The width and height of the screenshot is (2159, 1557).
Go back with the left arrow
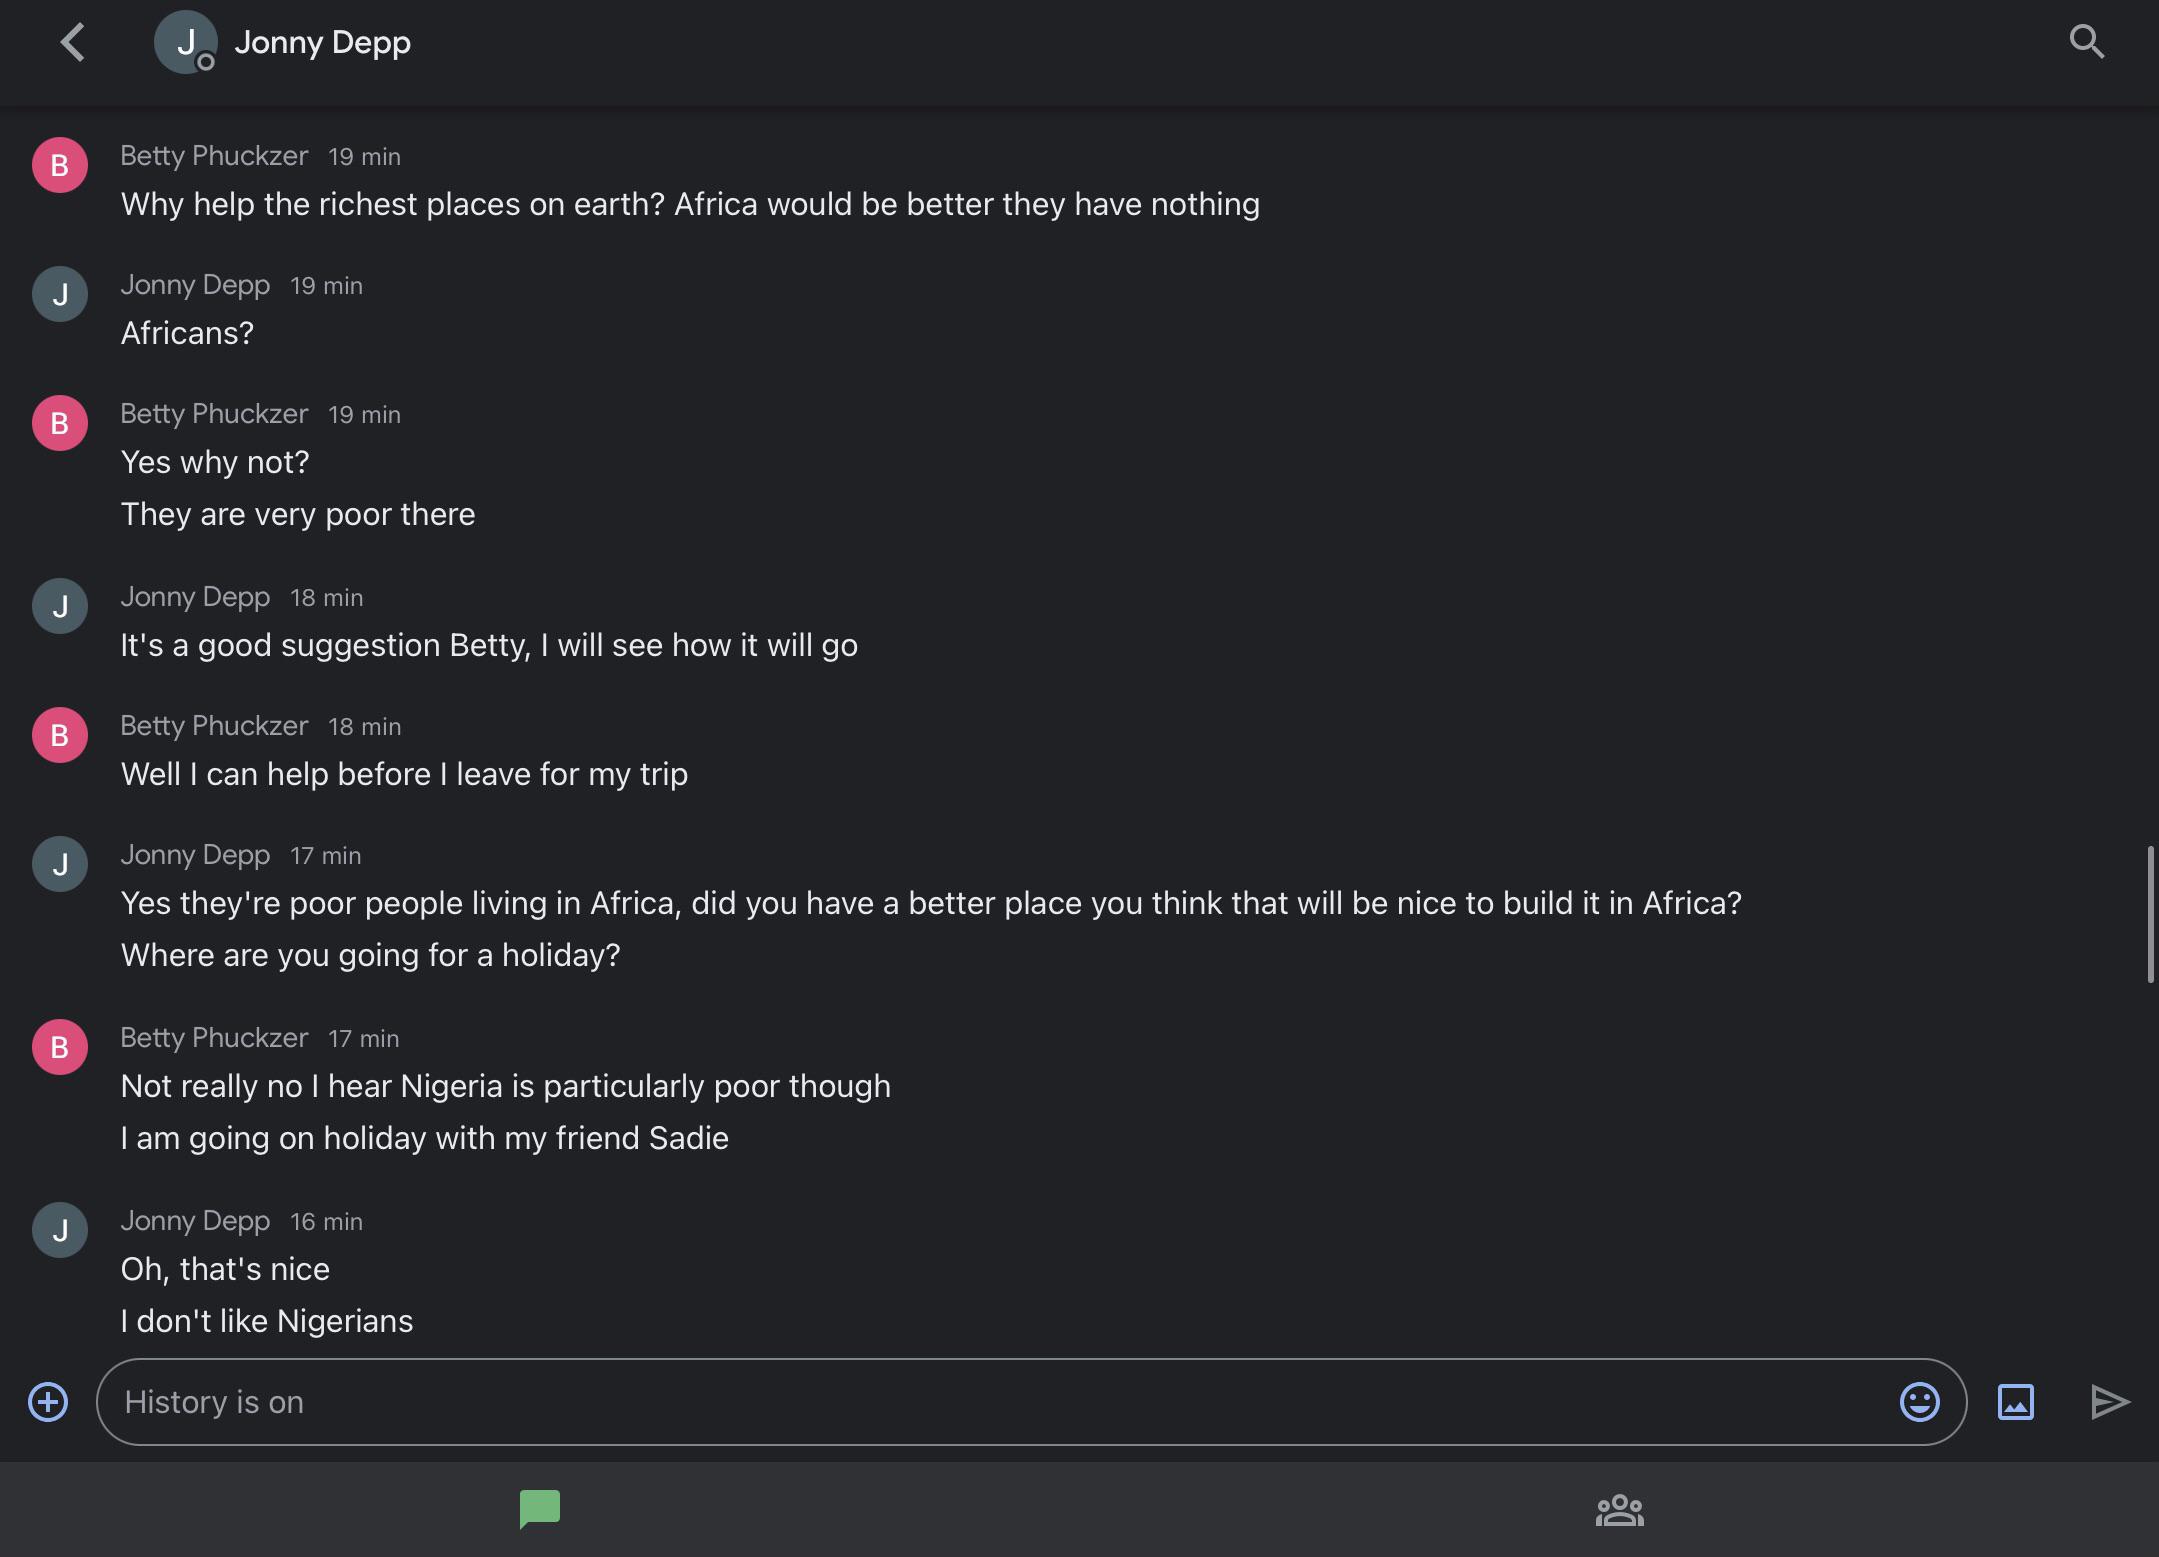point(72,43)
